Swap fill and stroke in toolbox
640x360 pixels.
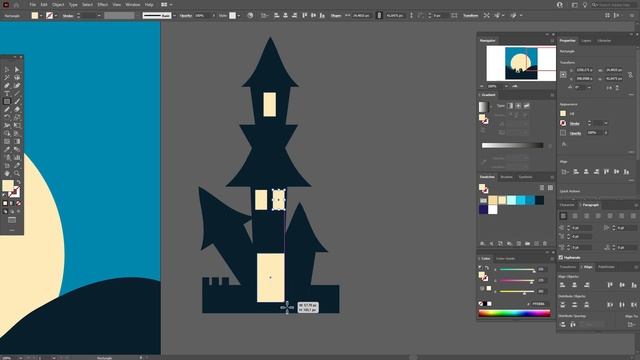tap(18, 182)
